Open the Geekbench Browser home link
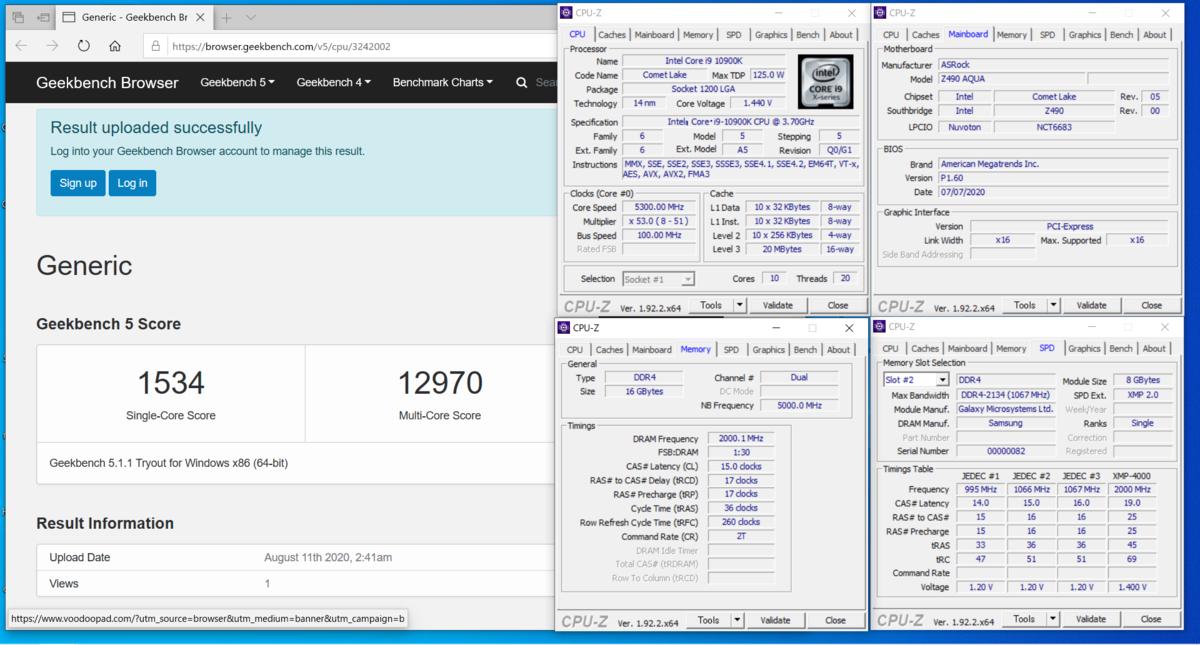The height and width of the screenshot is (645, 1200). [x=107, y=83]
